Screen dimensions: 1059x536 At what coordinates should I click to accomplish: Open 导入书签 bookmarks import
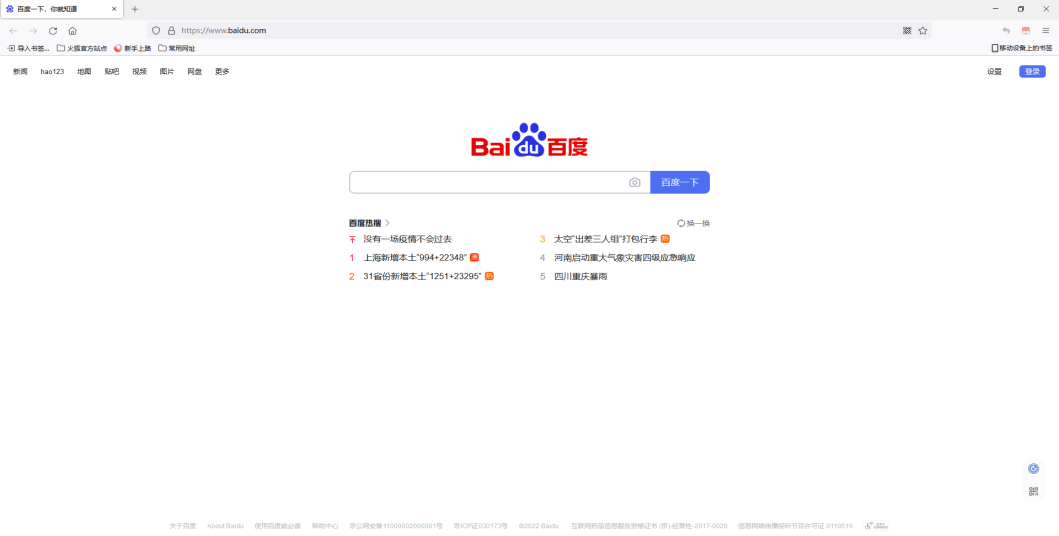[x=28, y=48]
